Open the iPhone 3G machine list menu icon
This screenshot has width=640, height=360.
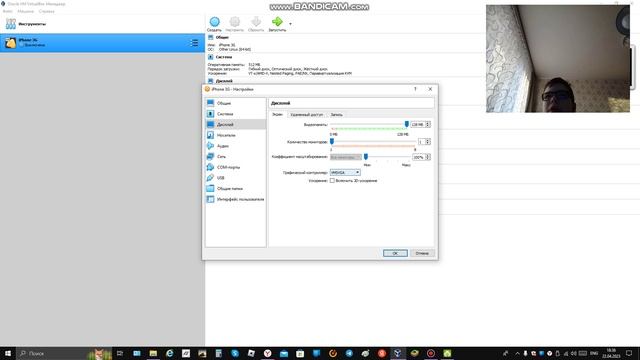pos(195,43)
